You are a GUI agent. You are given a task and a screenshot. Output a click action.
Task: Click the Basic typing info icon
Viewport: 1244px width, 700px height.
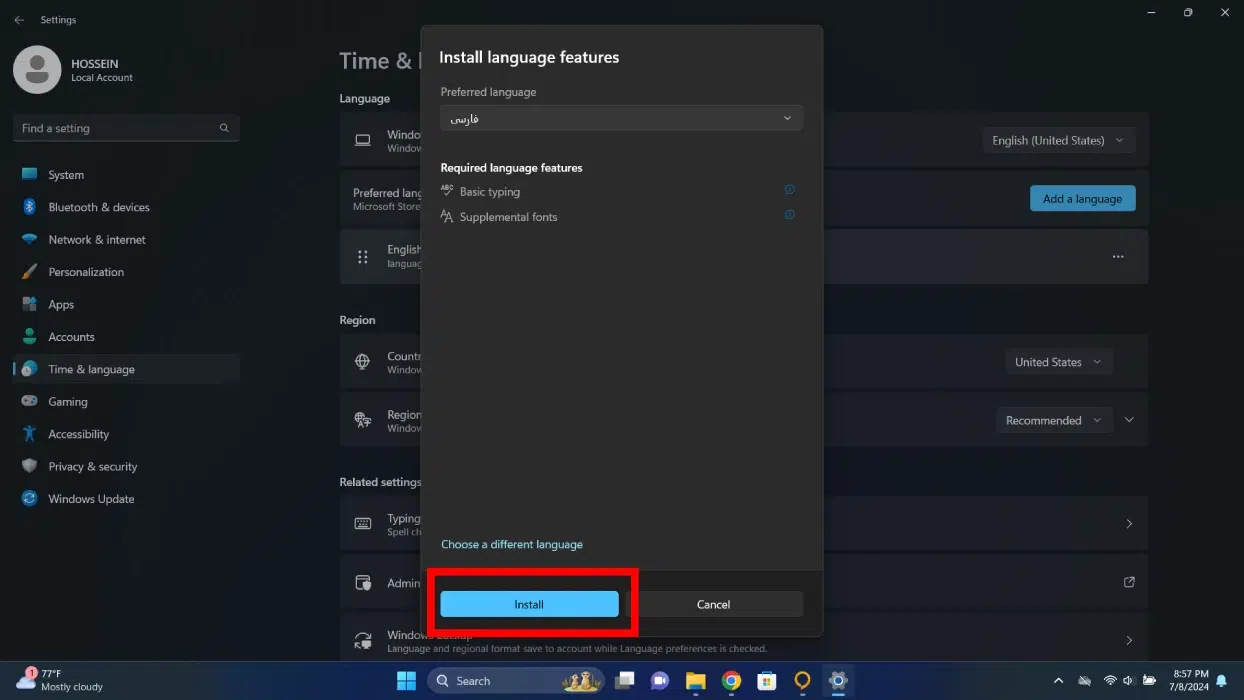pyautogui.click(x=789, y=190)
